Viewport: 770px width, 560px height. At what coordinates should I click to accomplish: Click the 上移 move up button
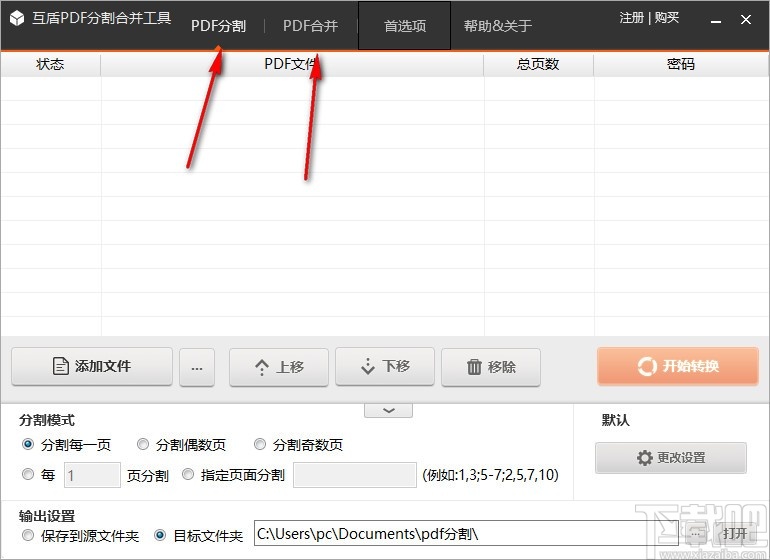[279, 367]
